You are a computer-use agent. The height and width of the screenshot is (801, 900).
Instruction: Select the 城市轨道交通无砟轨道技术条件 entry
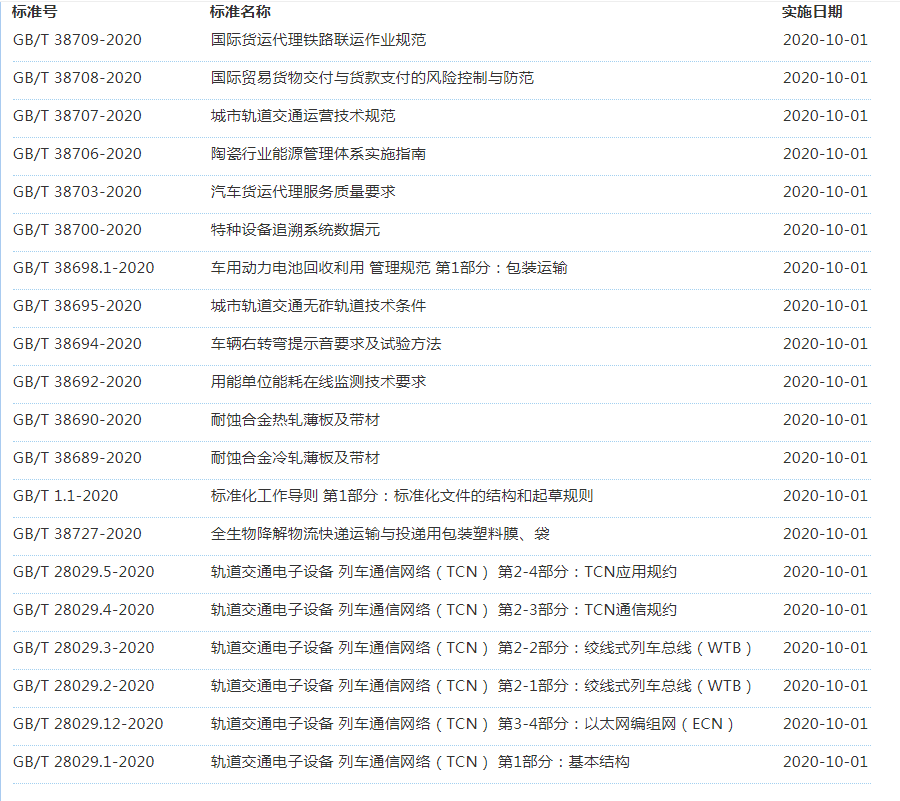(318, 306)
